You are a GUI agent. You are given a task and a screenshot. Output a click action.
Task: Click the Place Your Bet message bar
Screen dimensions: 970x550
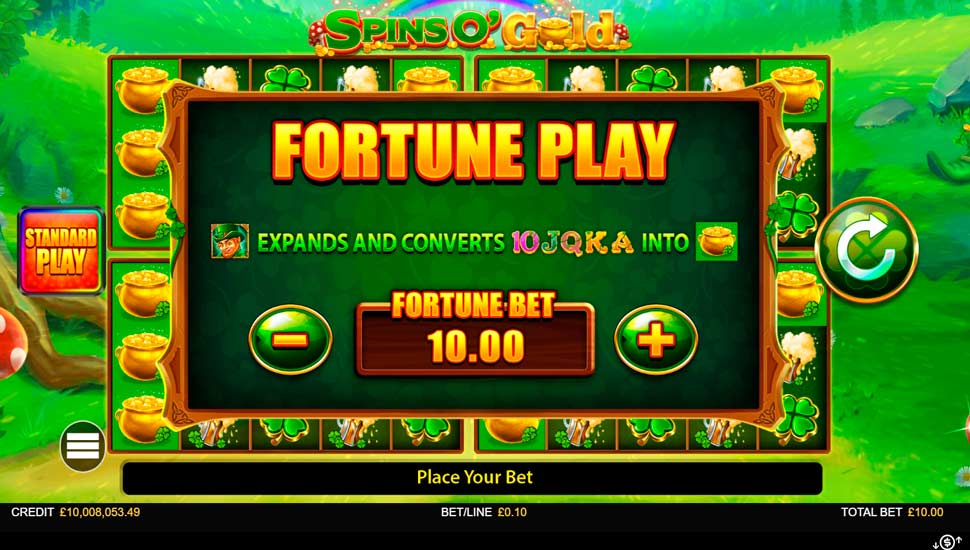pyautogui.click(x=473, y=478)
